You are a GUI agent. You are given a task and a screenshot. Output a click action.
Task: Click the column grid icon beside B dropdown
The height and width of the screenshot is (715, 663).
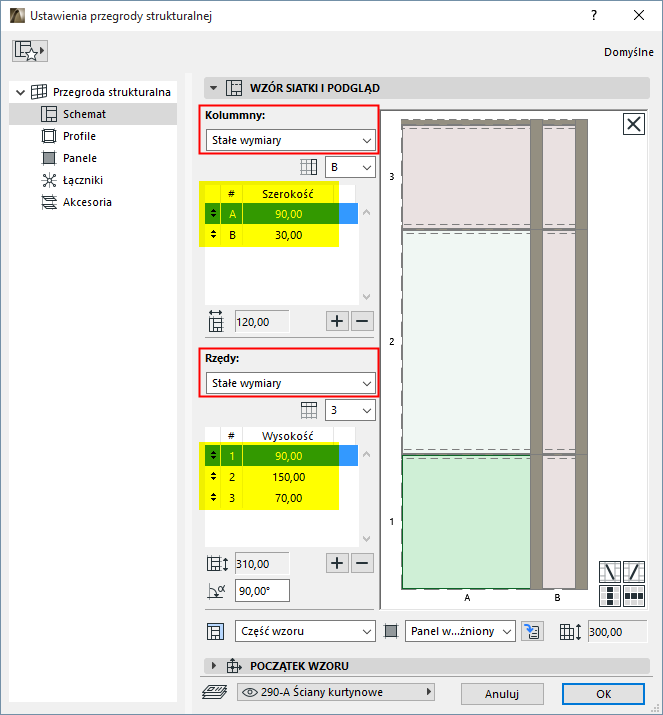[309, 167]
